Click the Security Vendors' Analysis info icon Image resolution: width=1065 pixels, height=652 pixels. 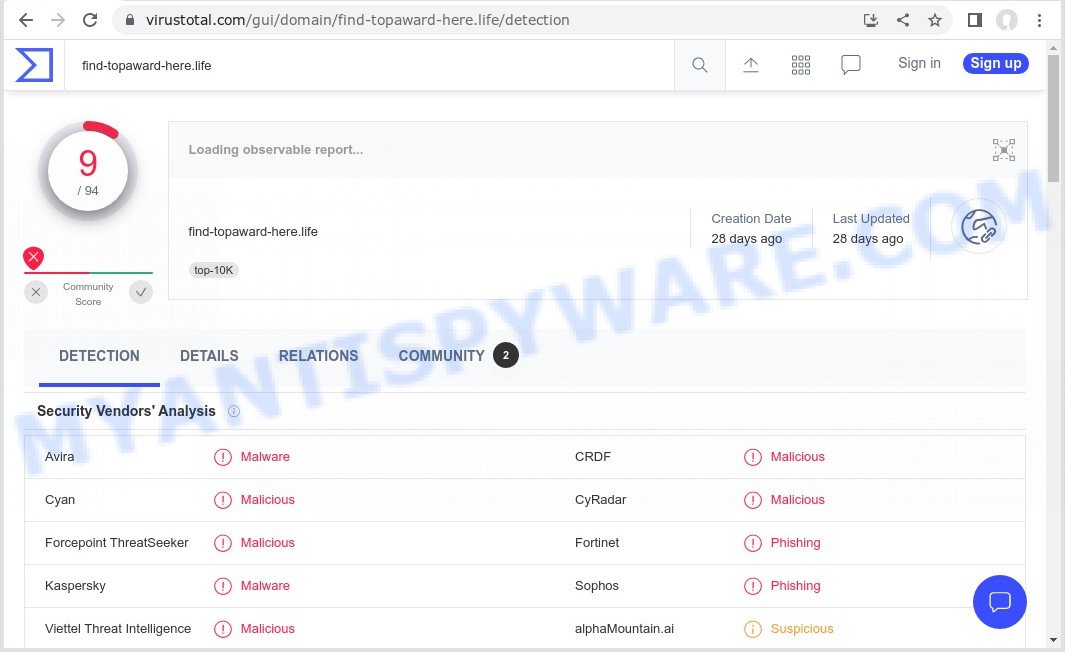(234, 411)
